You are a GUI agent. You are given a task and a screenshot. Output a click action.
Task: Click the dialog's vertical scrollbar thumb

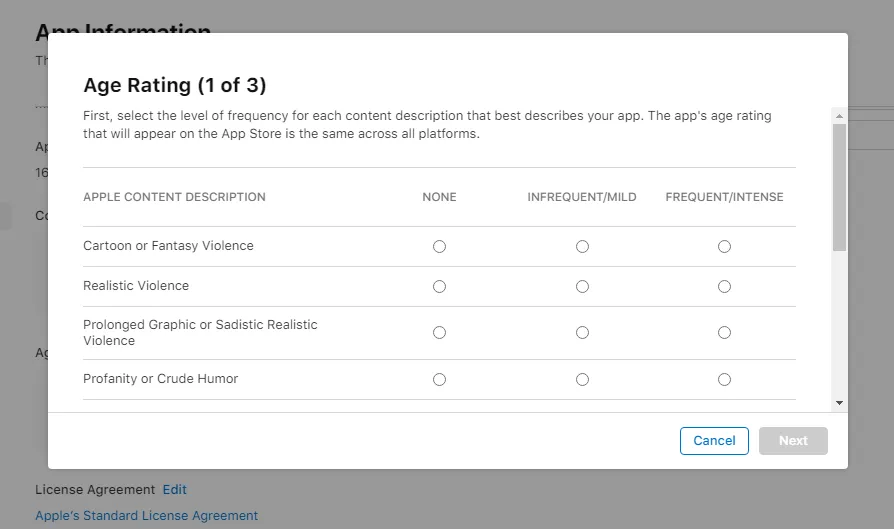point(839,185)
